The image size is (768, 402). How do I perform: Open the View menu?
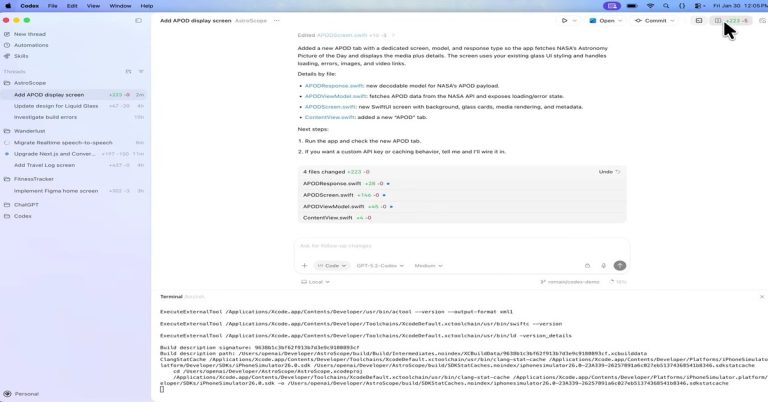(93, 6)
